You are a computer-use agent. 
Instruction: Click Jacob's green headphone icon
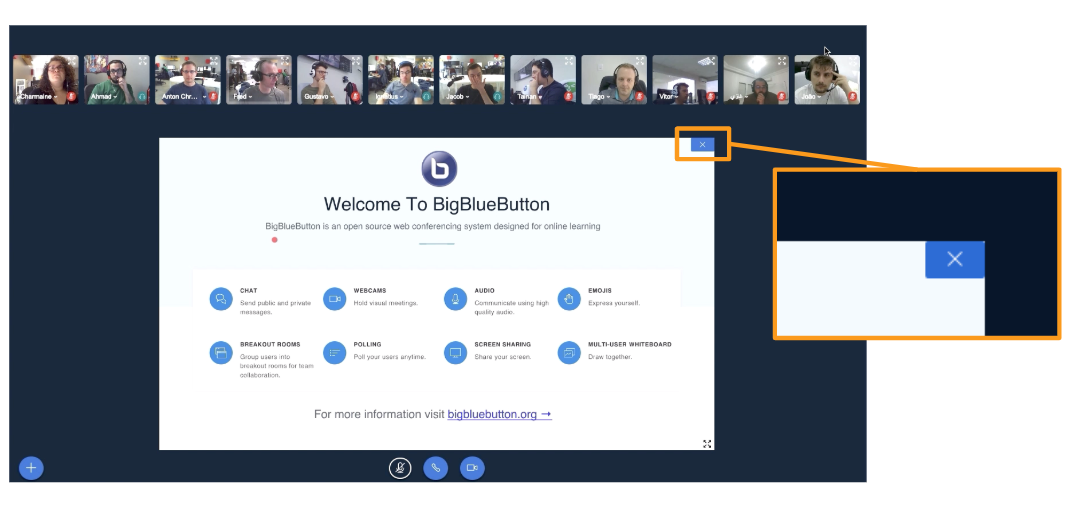[497, 97]
